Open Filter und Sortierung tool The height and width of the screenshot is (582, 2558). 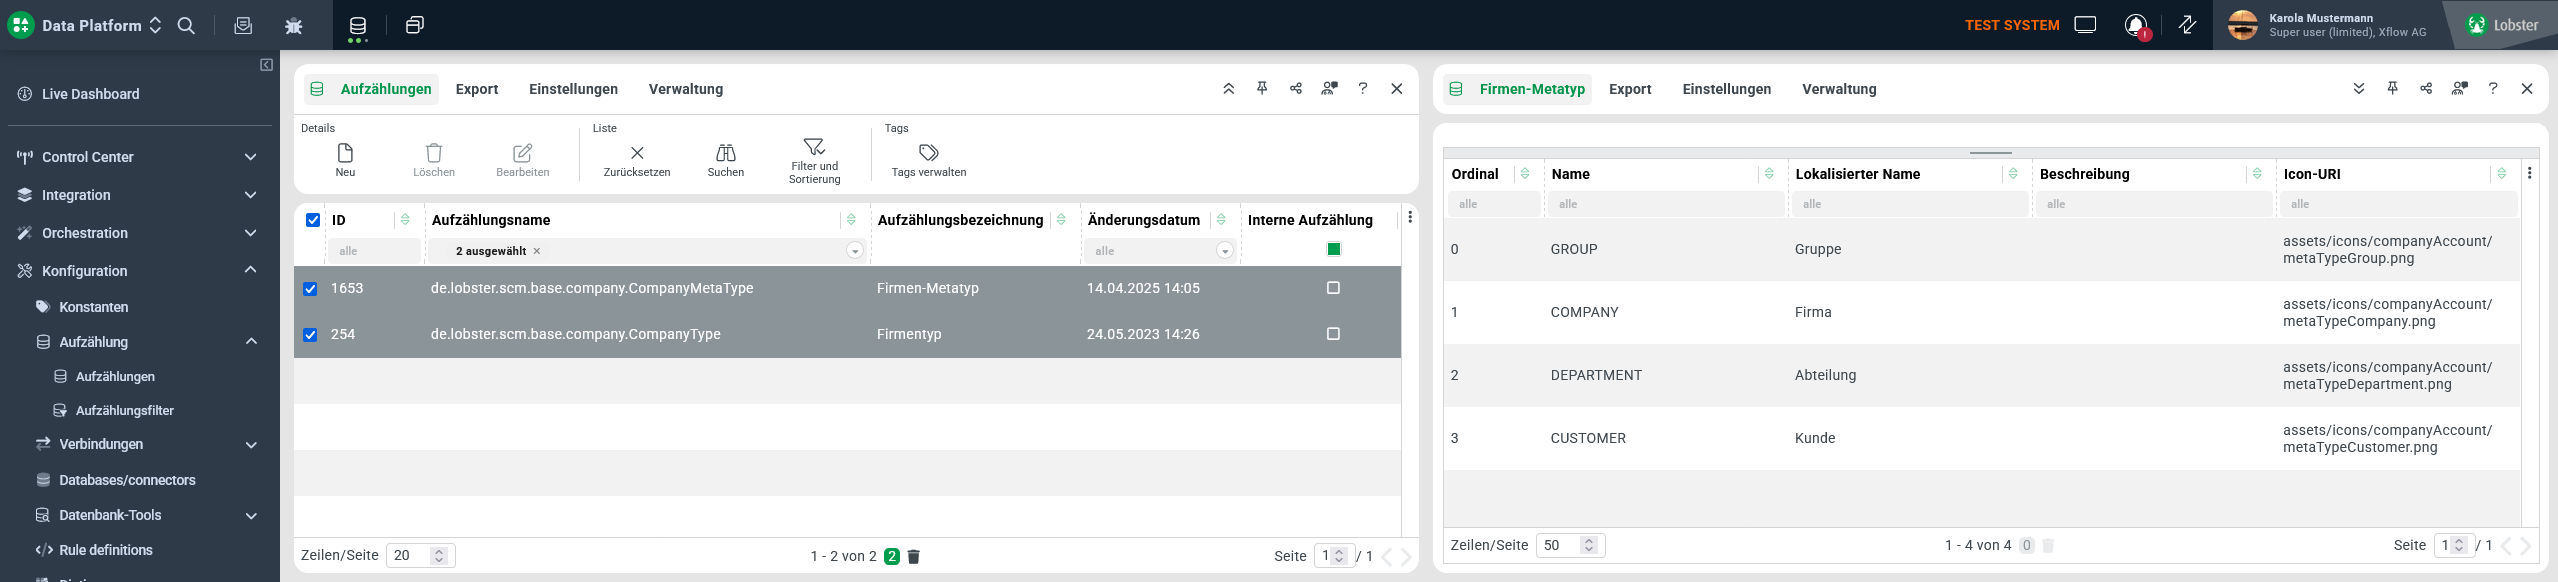point(814,148)
